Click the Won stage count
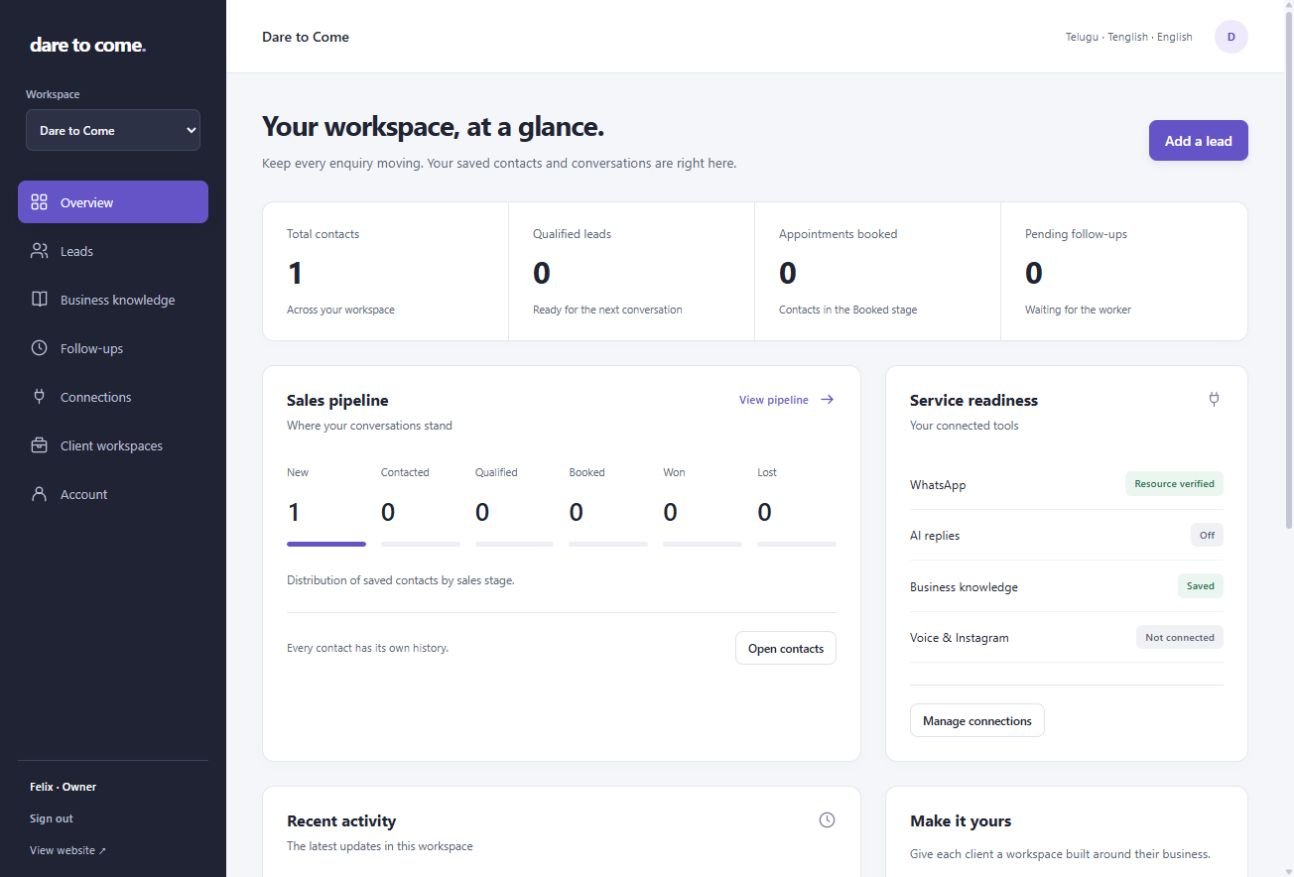This screenshot has width=1294, height=877. coord(670,513)
